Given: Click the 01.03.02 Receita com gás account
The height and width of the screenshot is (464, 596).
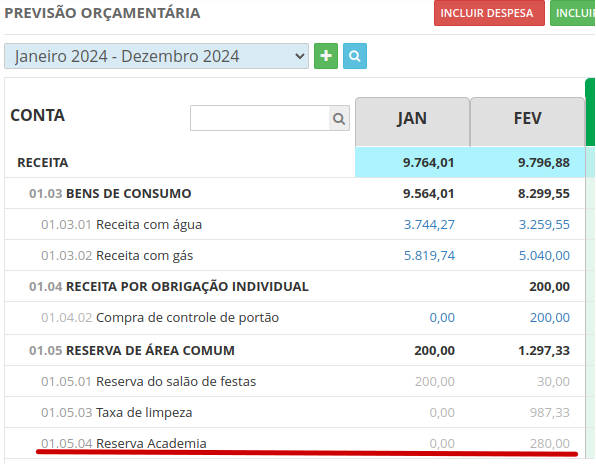Looking at the screenshot, I should [117, 256].
